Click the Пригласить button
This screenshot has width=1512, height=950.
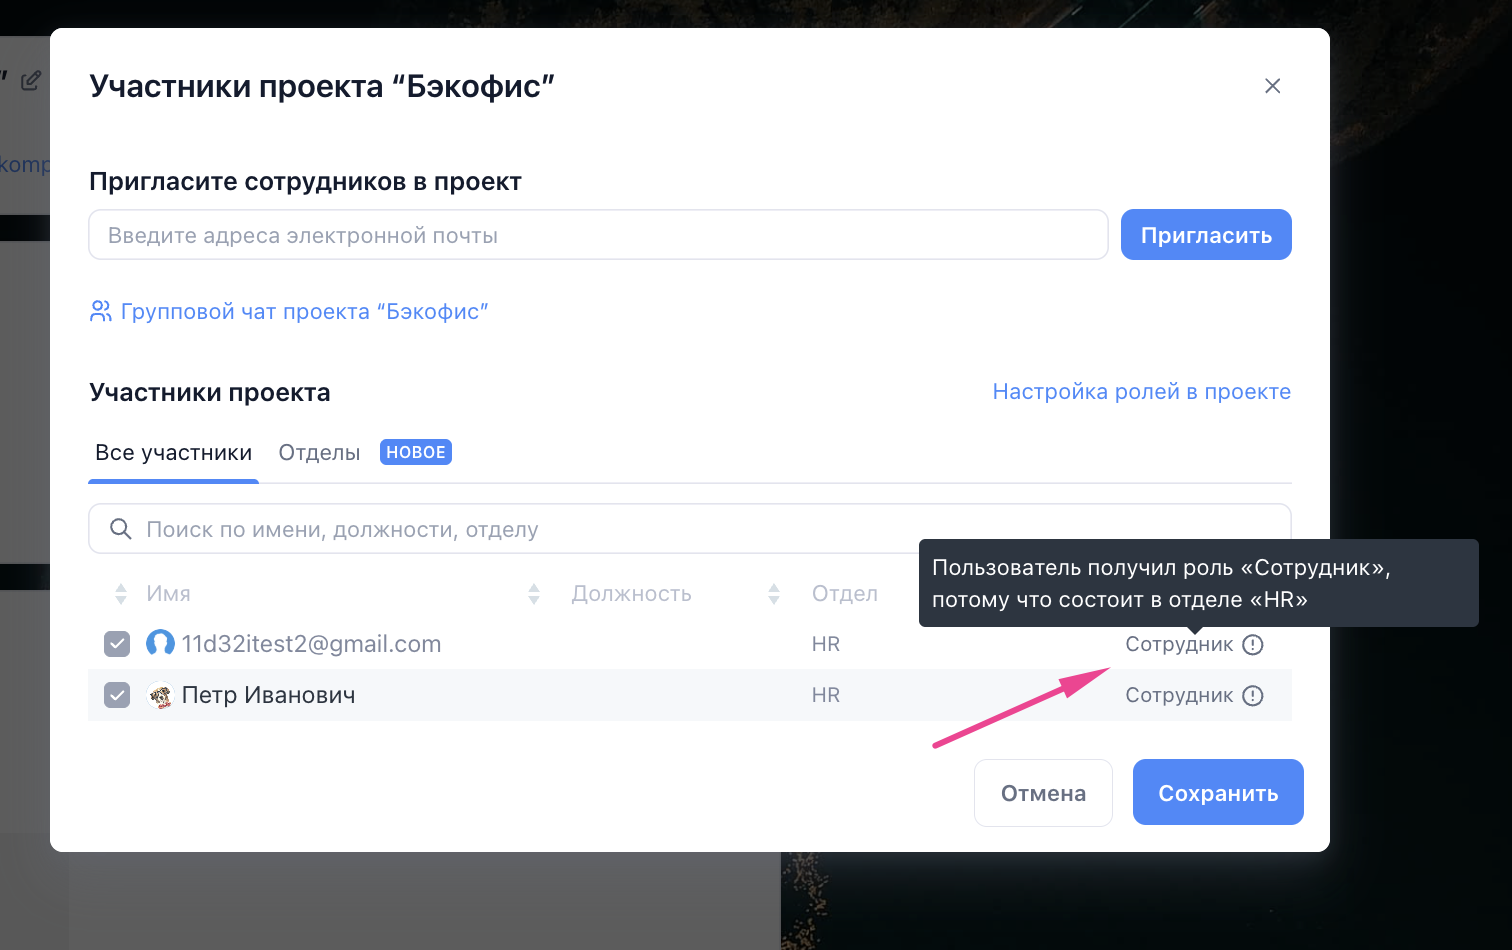click(1206, 235)
